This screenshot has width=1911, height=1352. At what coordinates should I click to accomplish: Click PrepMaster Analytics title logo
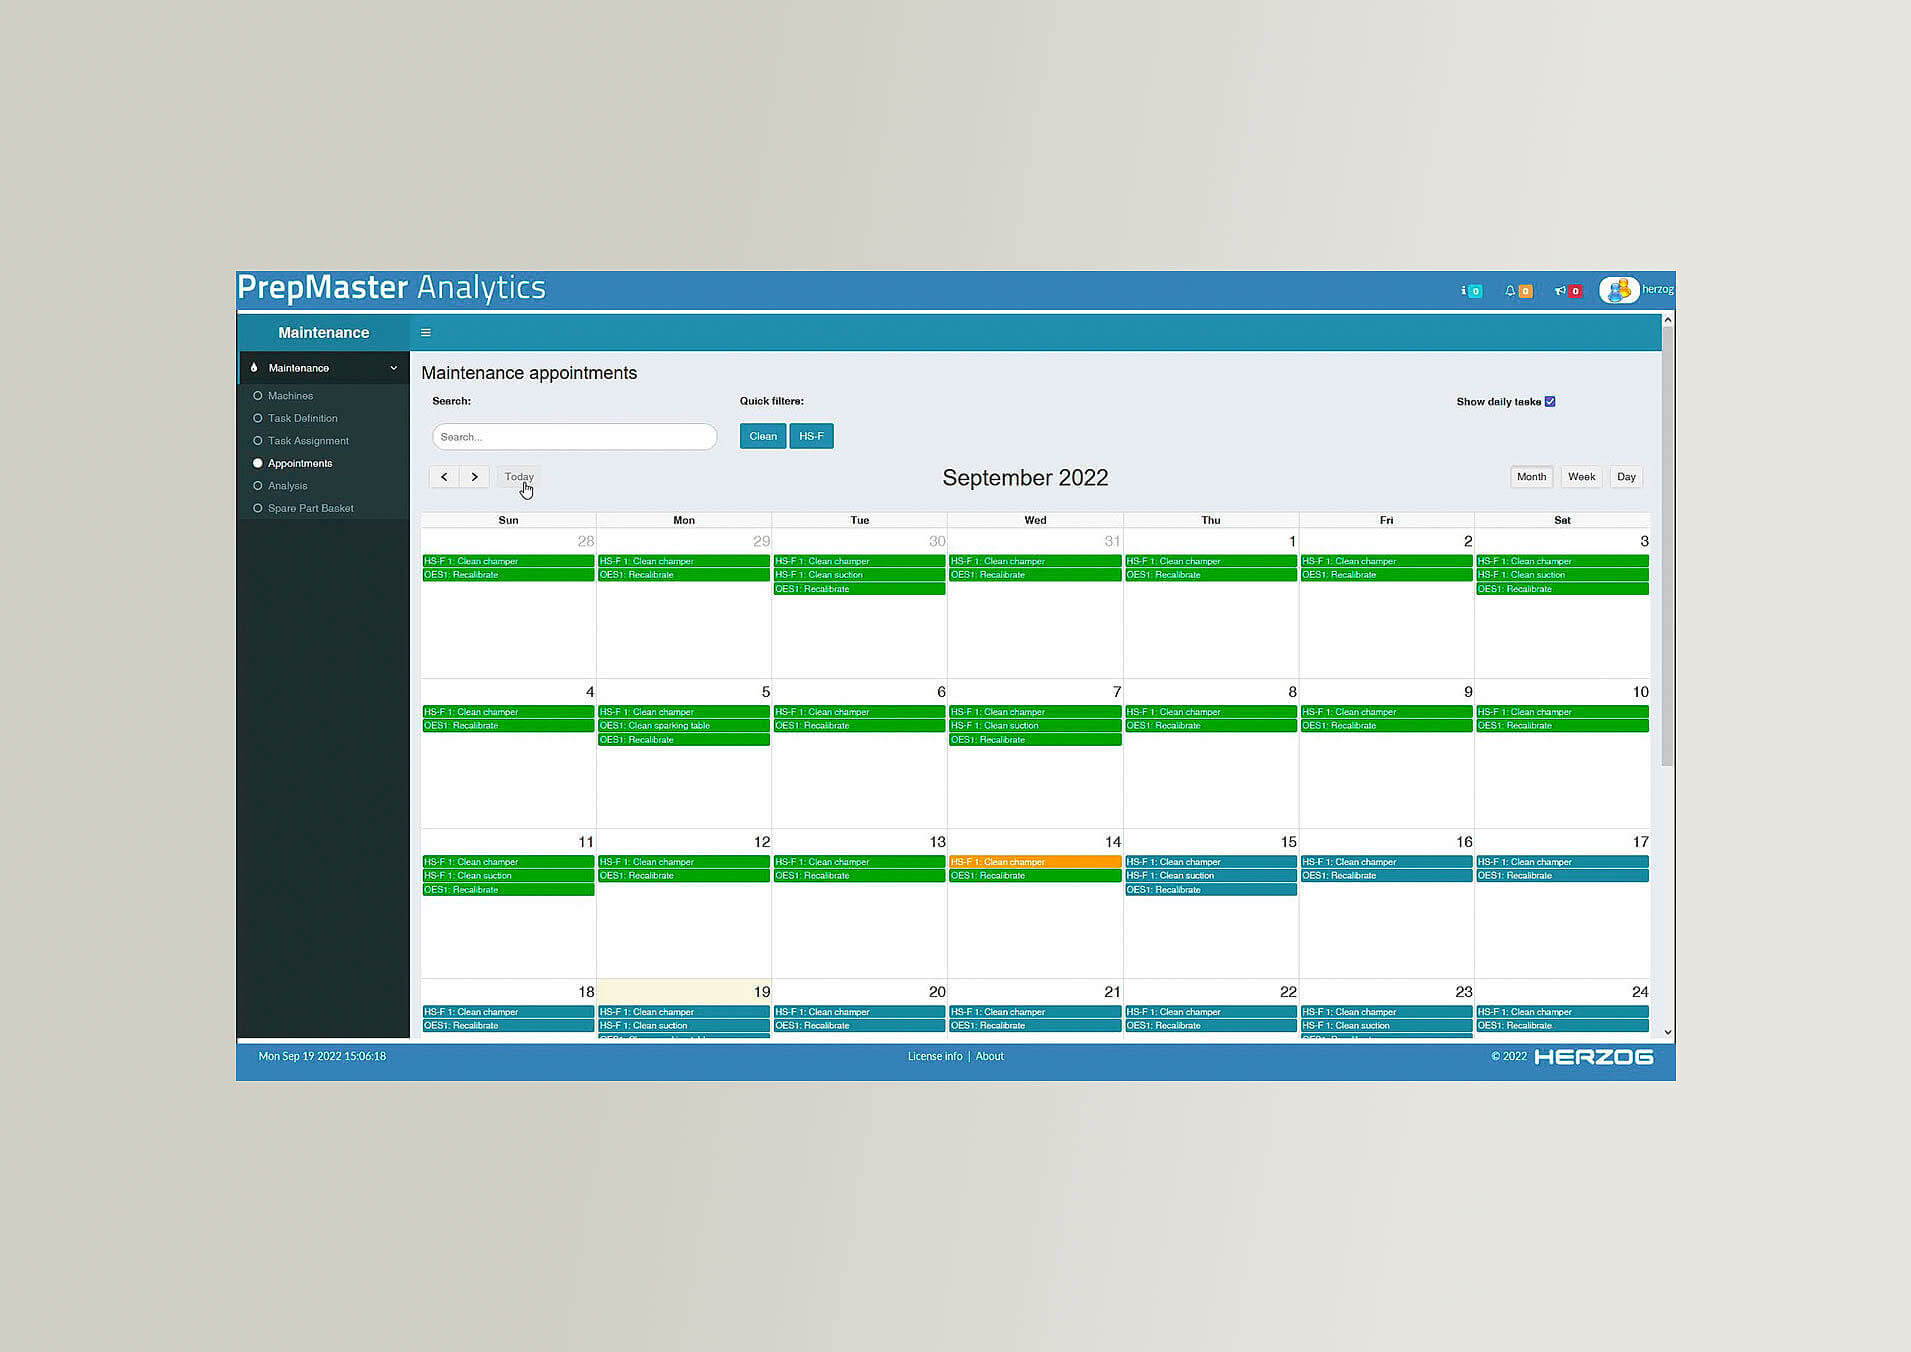point(391,288)
